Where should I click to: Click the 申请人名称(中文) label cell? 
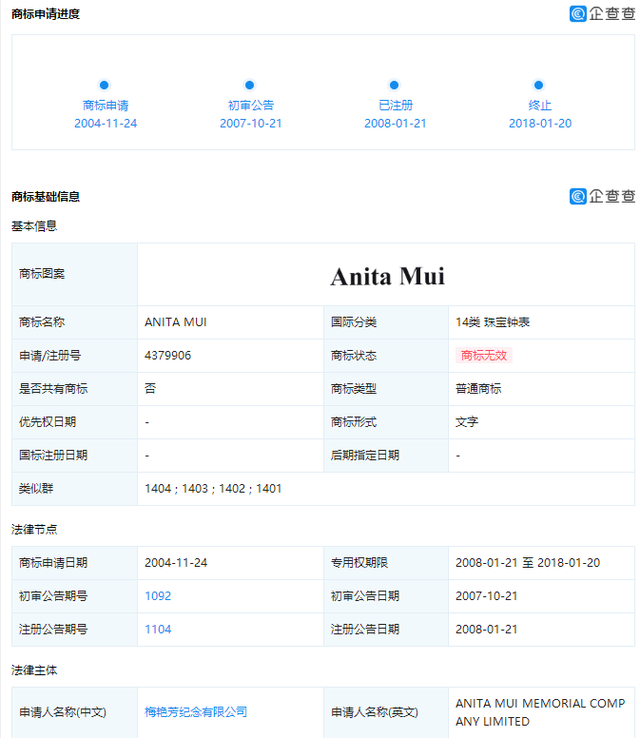[x=74, y=713]
